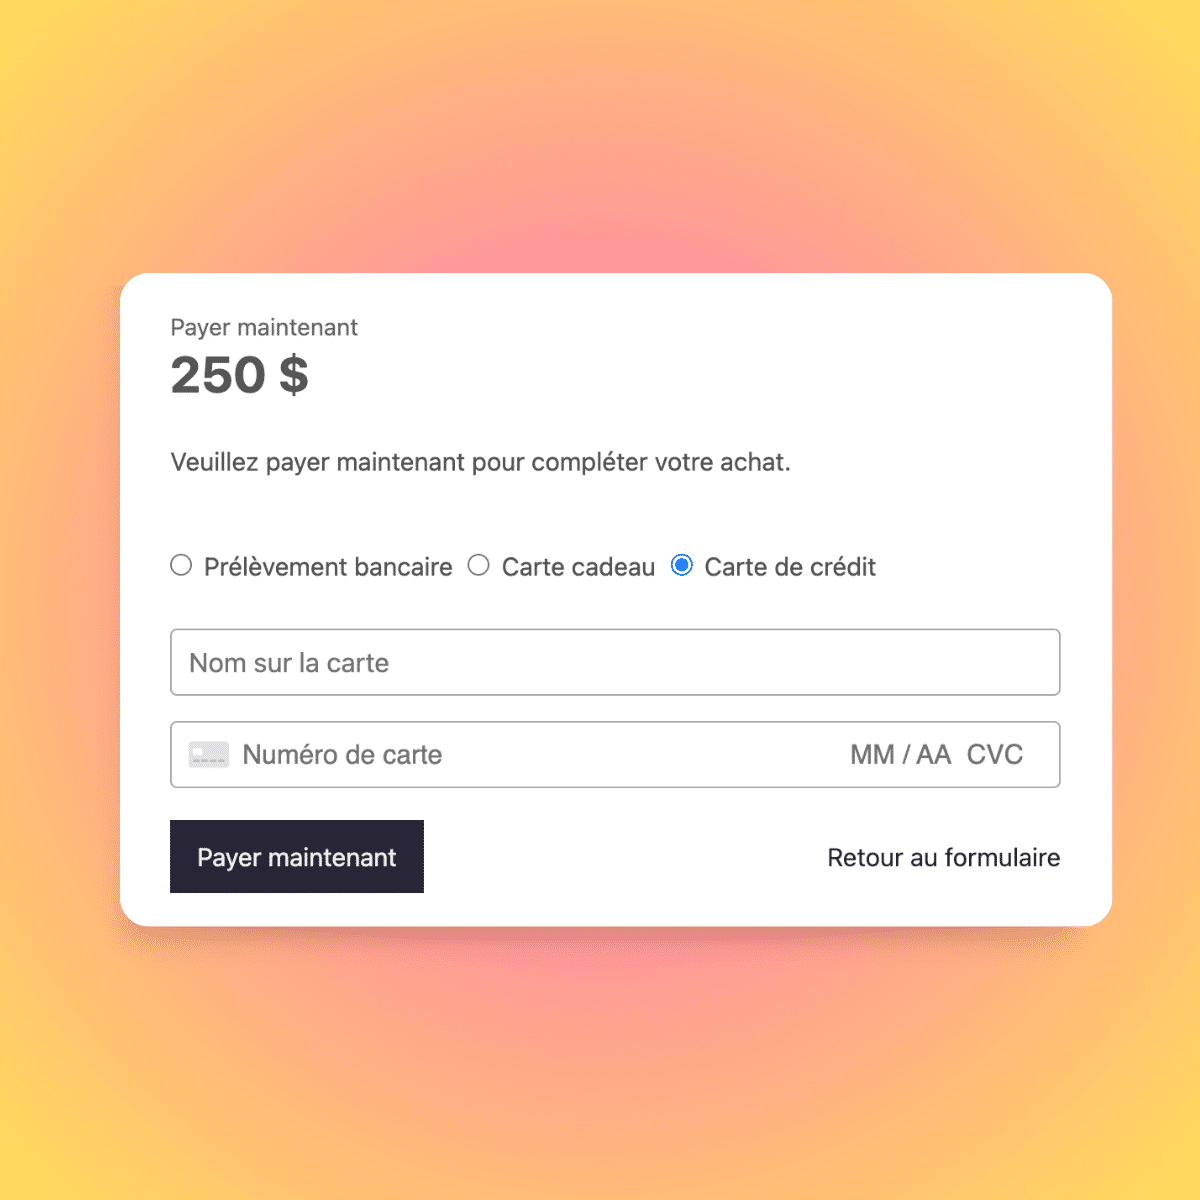This screenshot has width=1200, height=1200.
Task: Click the Carte cadeau label text
Action: click(577, 566)
